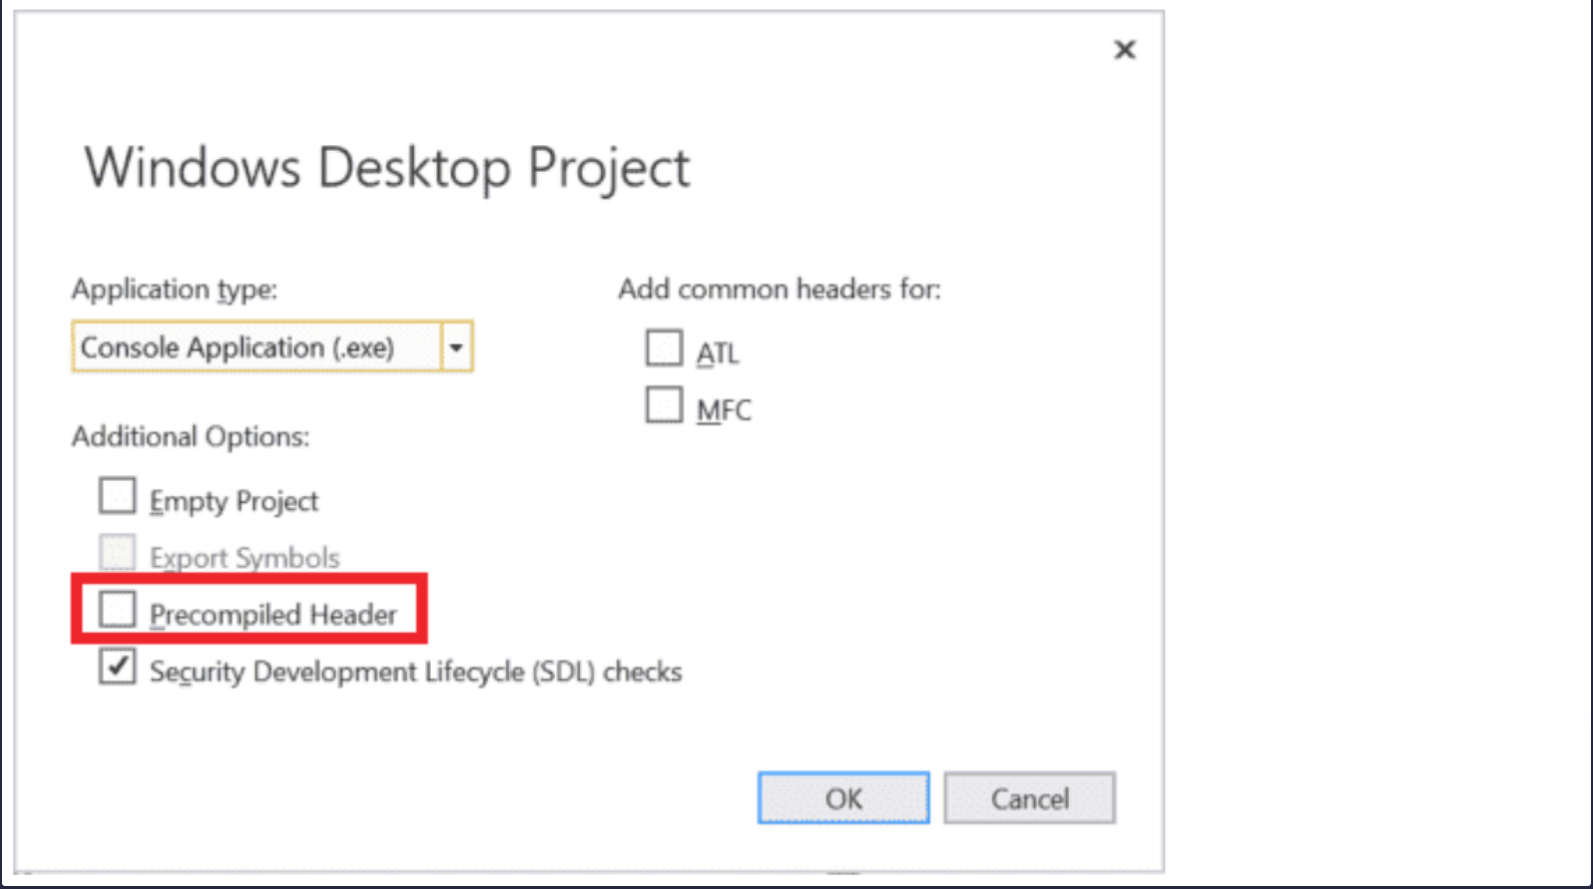
Task: Click the SDL checks label text
Action: point(415,671)
